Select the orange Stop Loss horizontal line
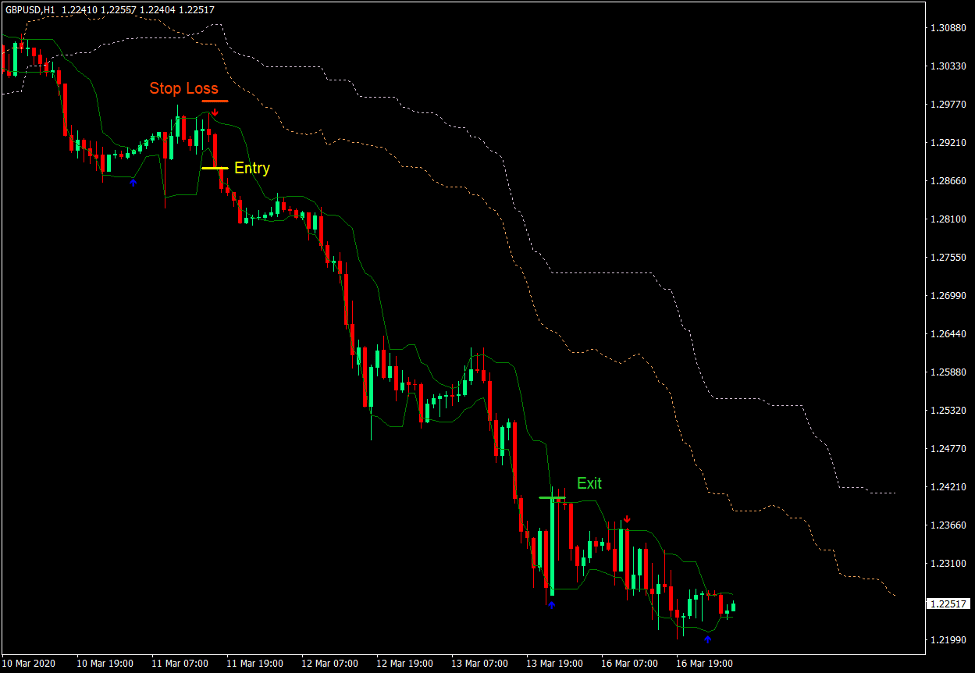This screenshot has height=675, width=977. point(214,100)
